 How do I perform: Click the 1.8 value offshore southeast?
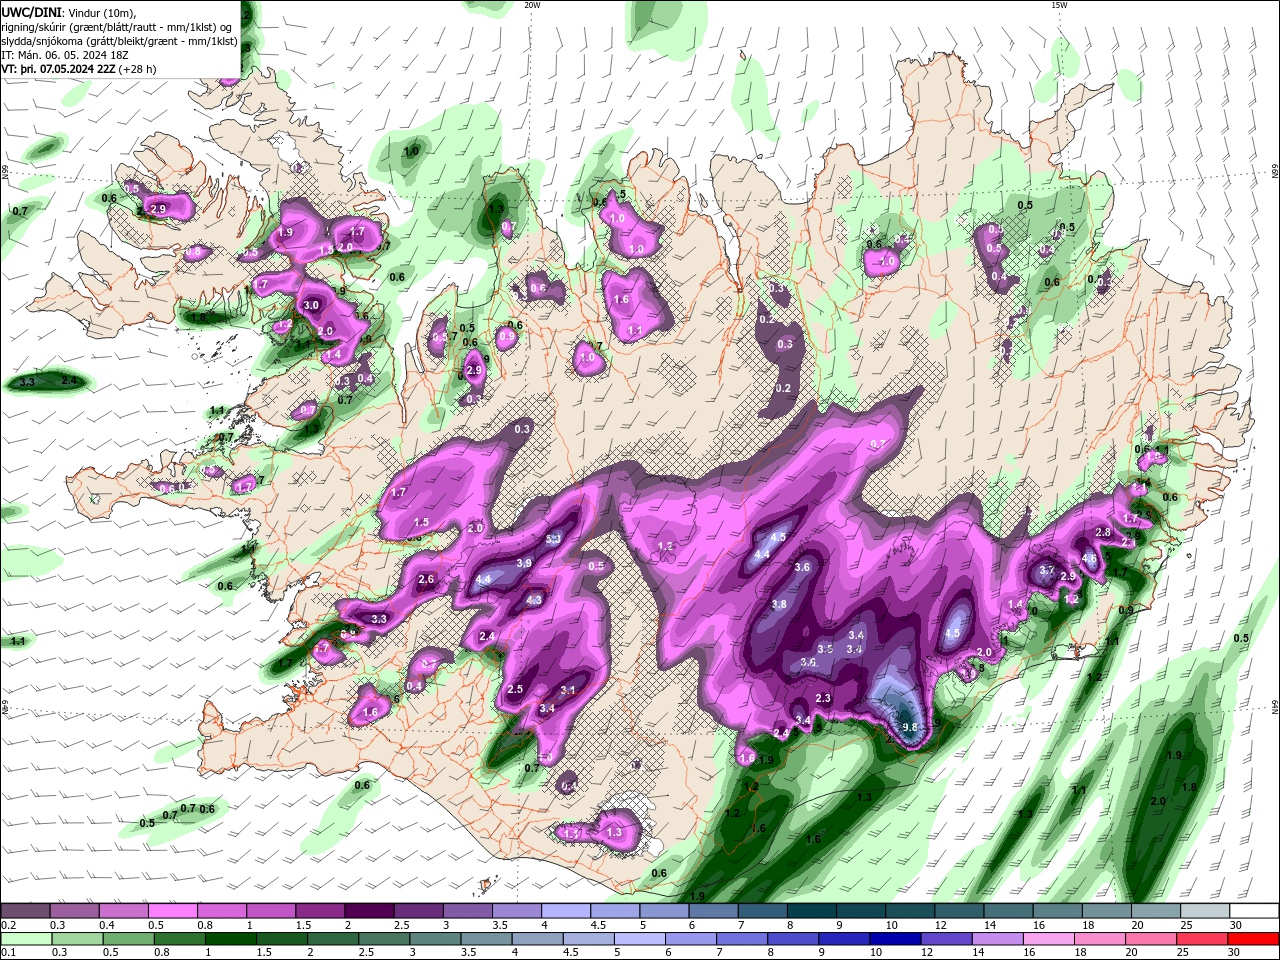(x=1189, y=788)
